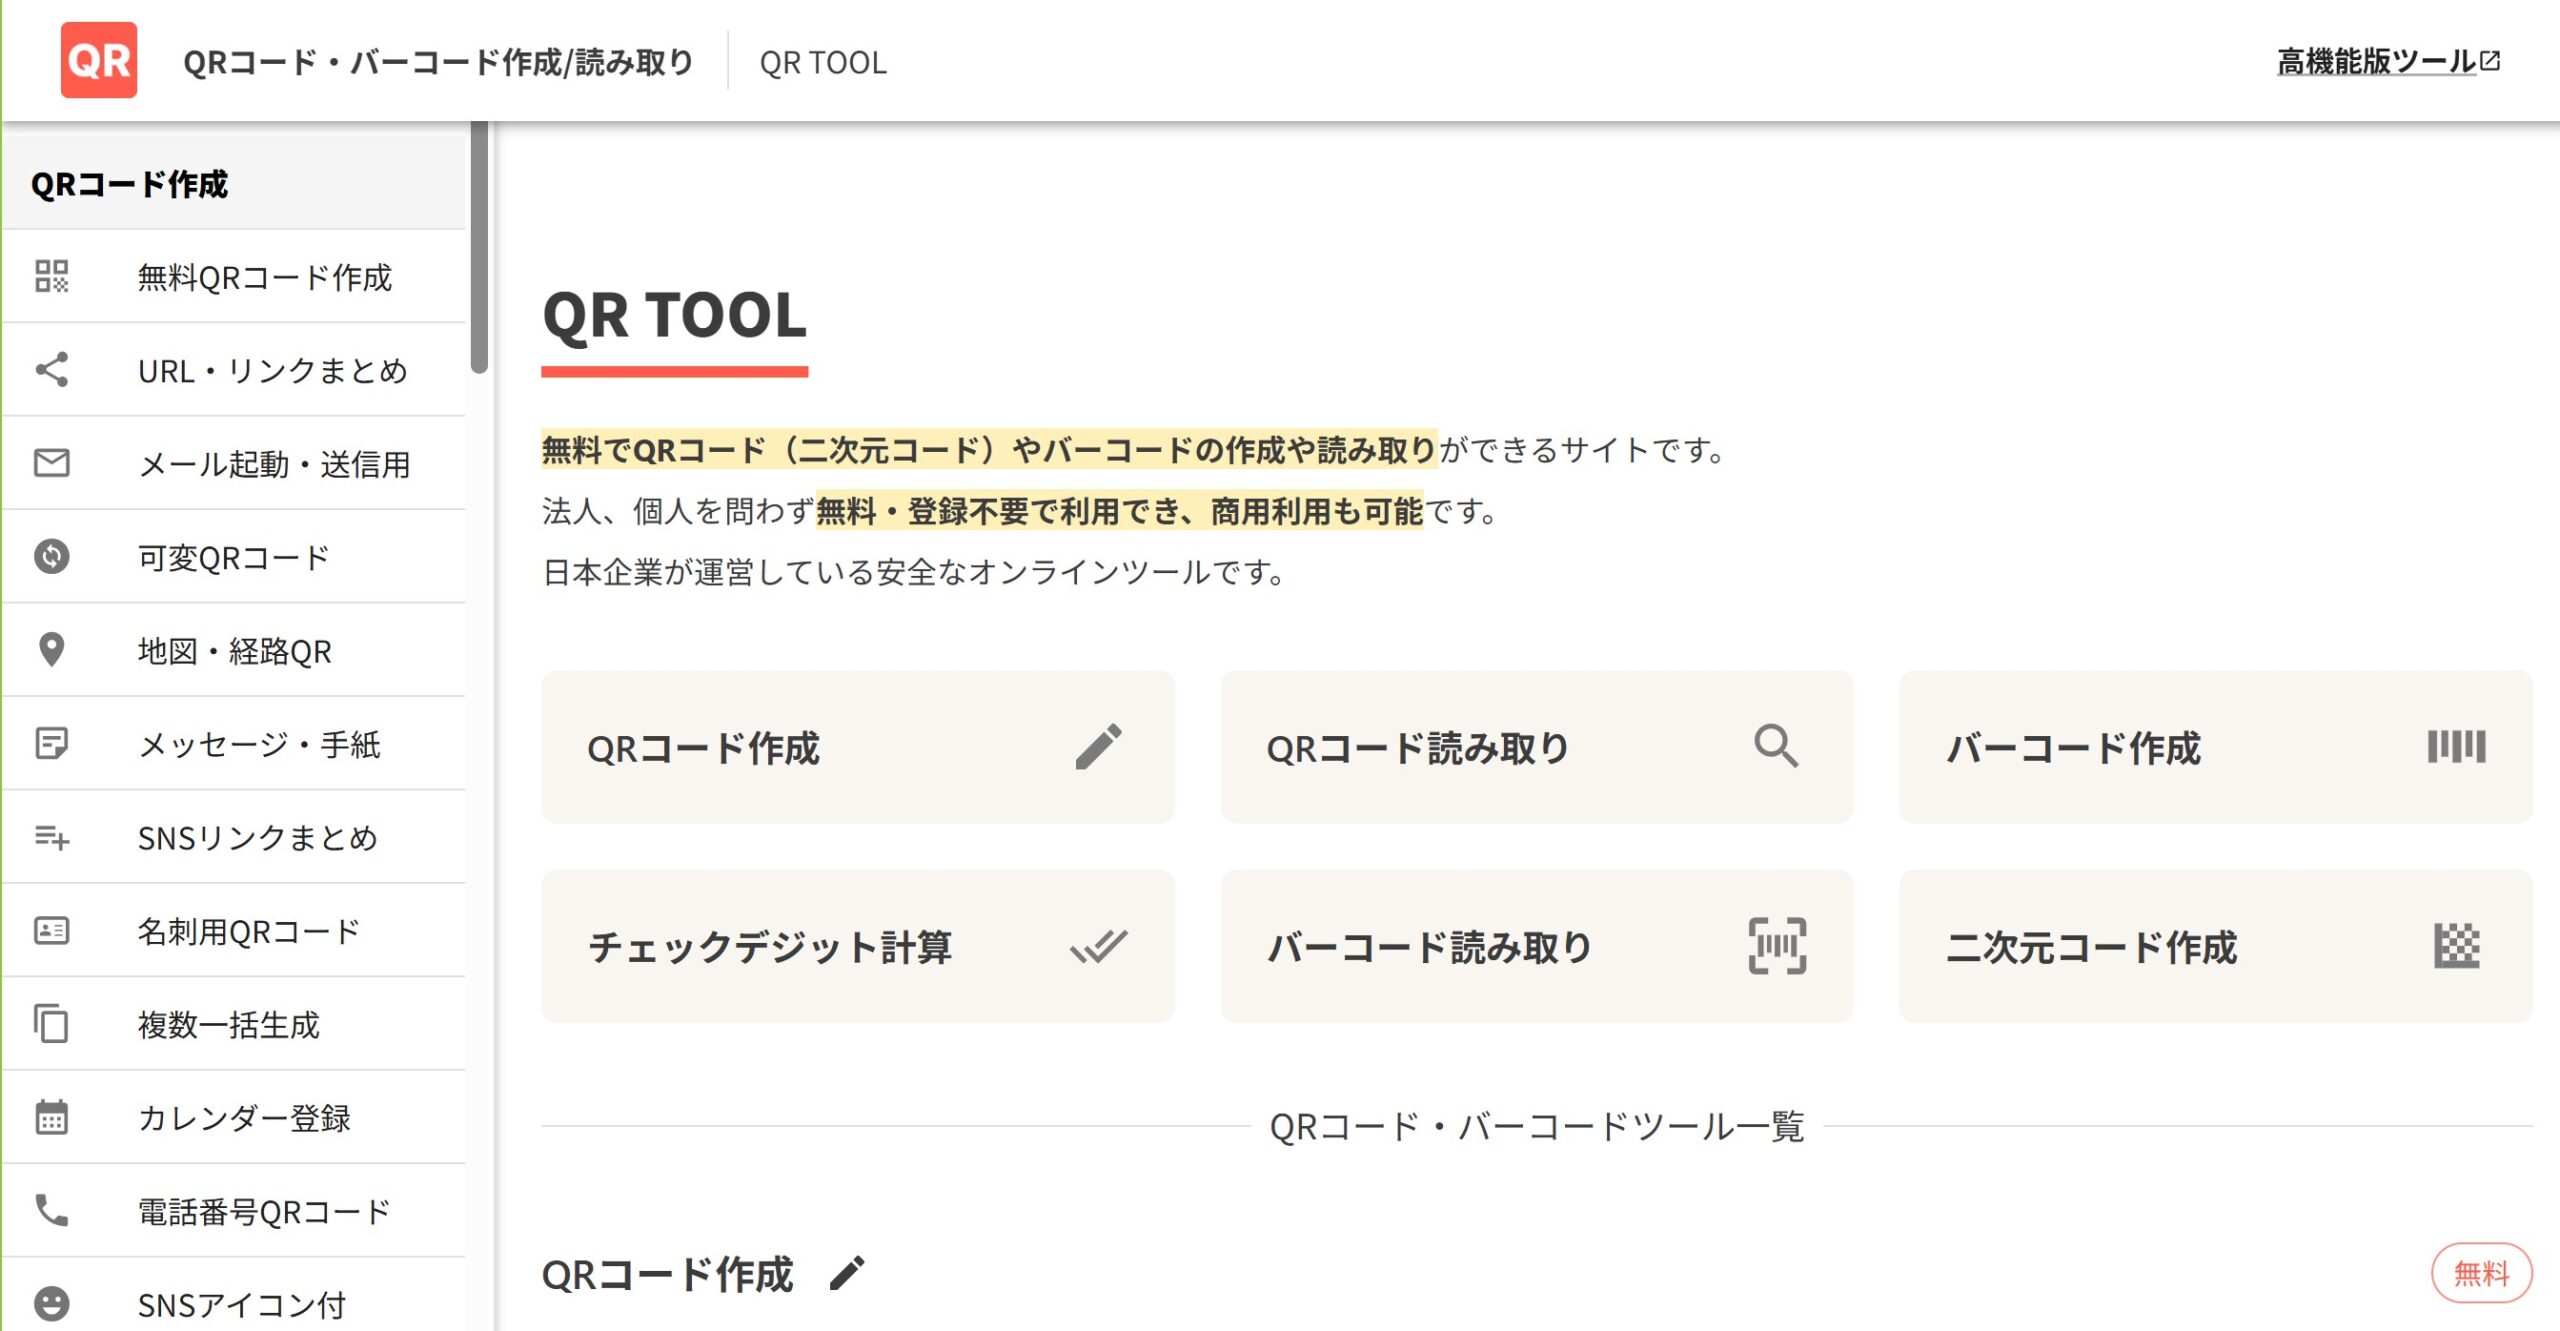
Task: Open the バーコード読み取り card
Action: (x=1536, y=946)
